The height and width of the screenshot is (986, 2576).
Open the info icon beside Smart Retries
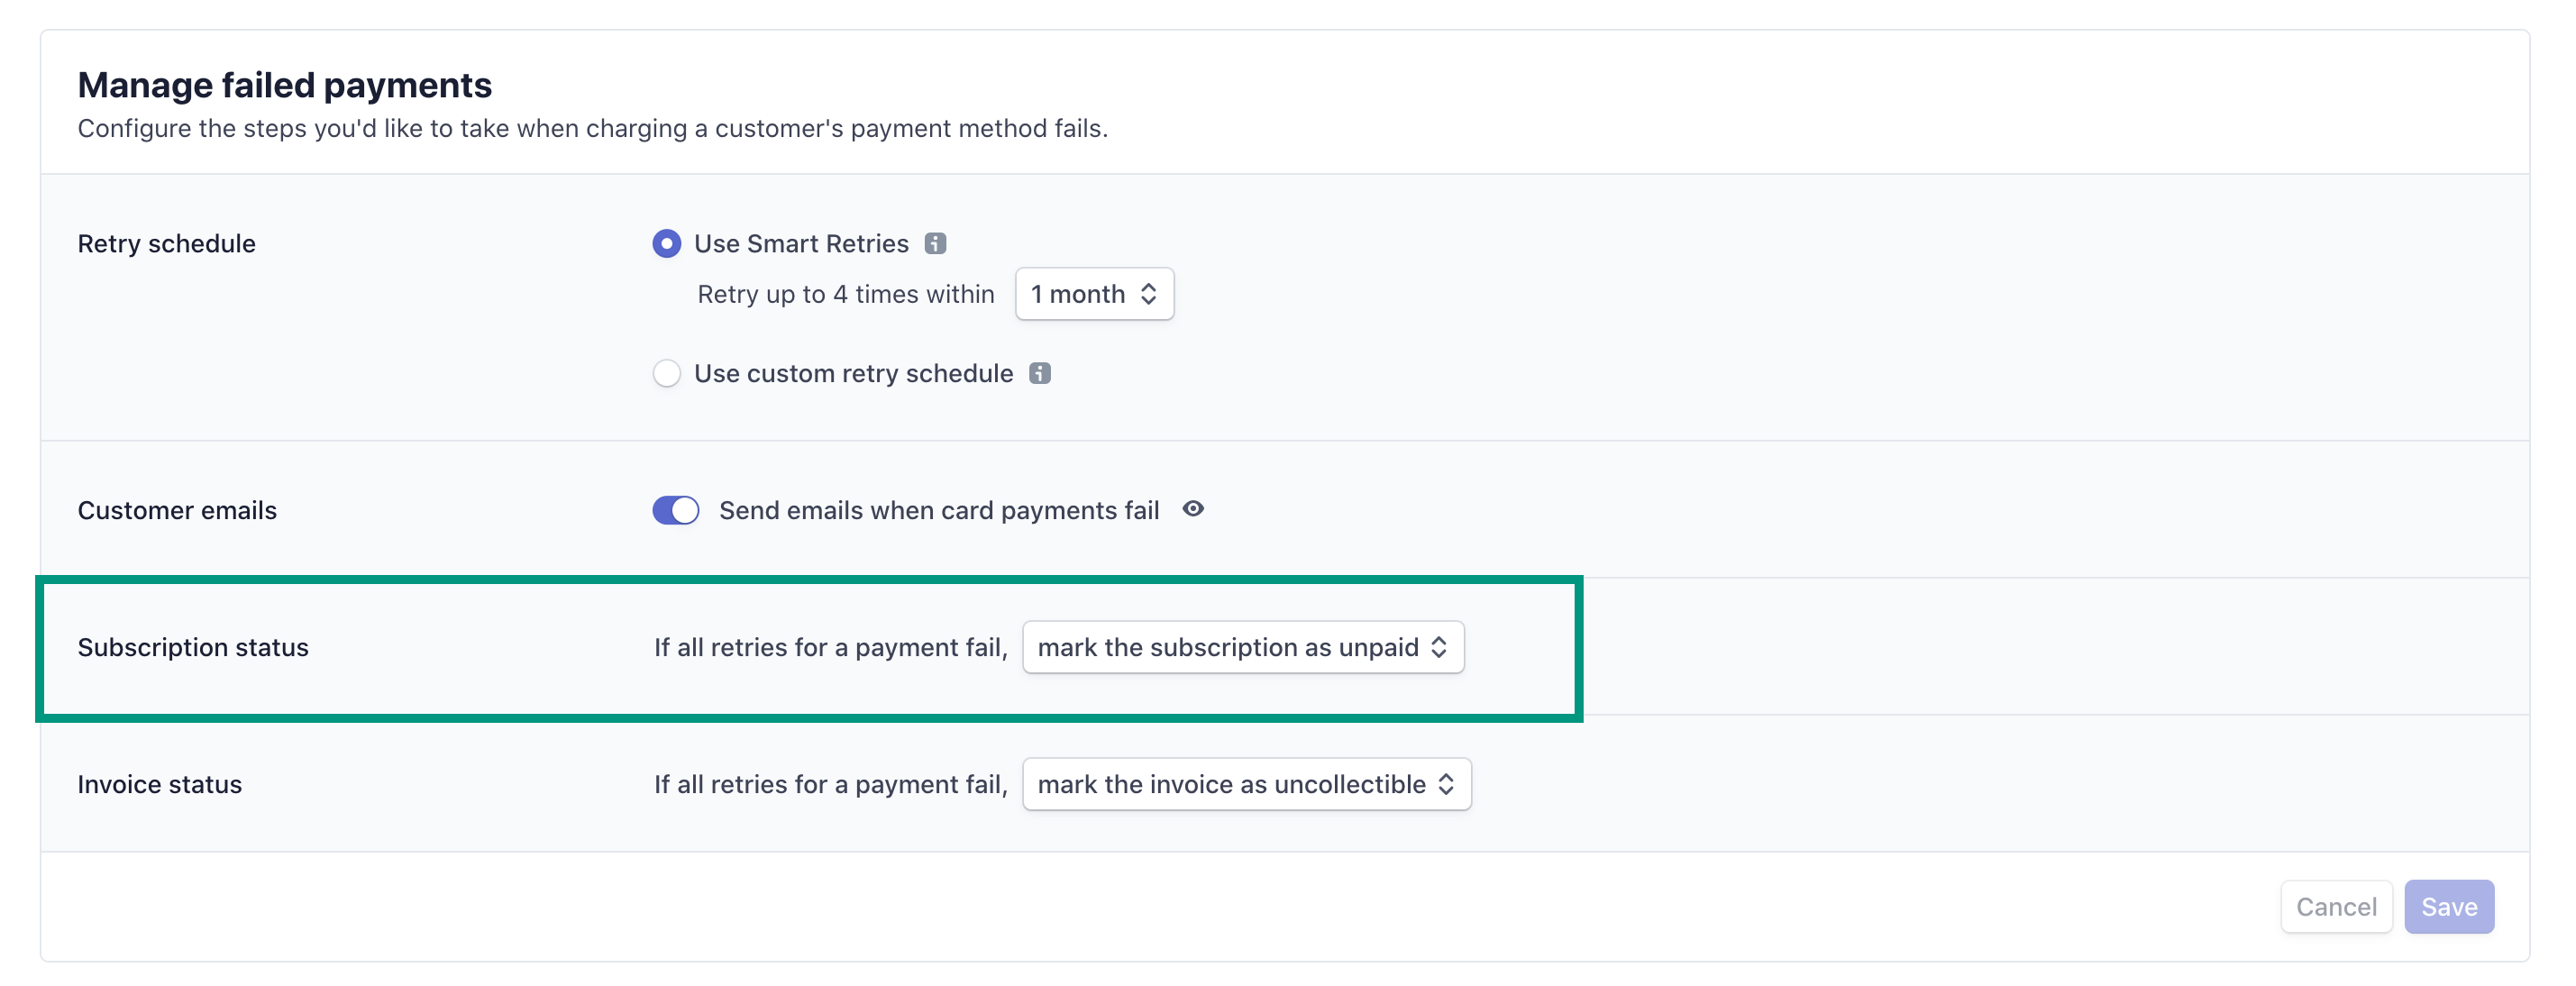[x=935, y=243]
